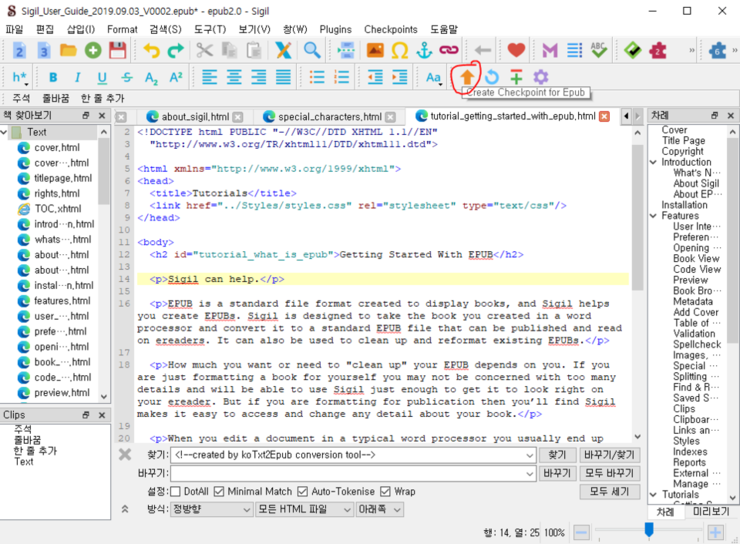Enable the DotAll checkbox
740x544 pixels.
click(175, 492)
